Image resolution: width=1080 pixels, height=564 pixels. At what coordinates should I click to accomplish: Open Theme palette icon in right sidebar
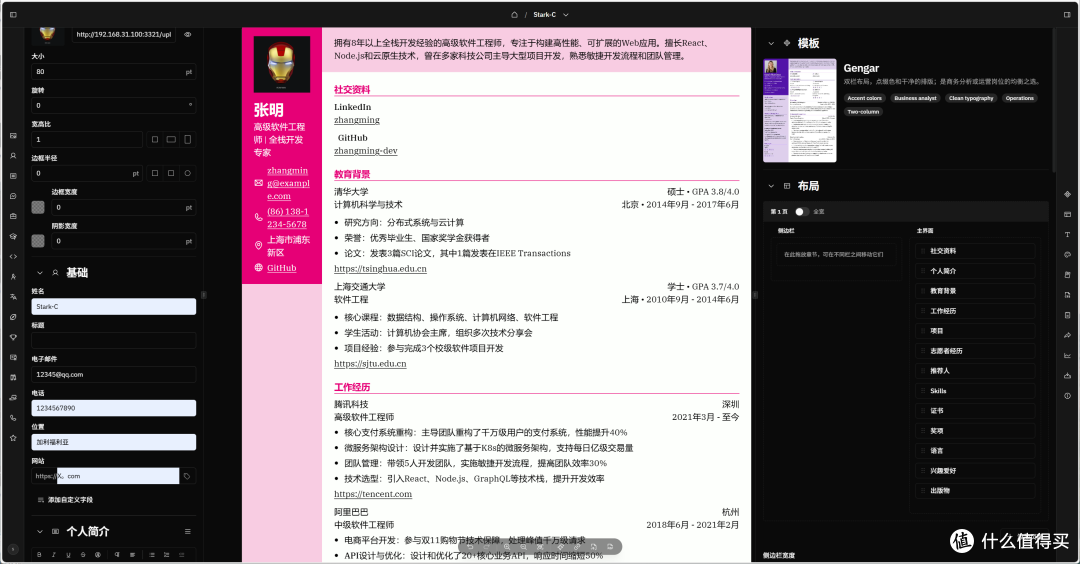coord(1067,255)
